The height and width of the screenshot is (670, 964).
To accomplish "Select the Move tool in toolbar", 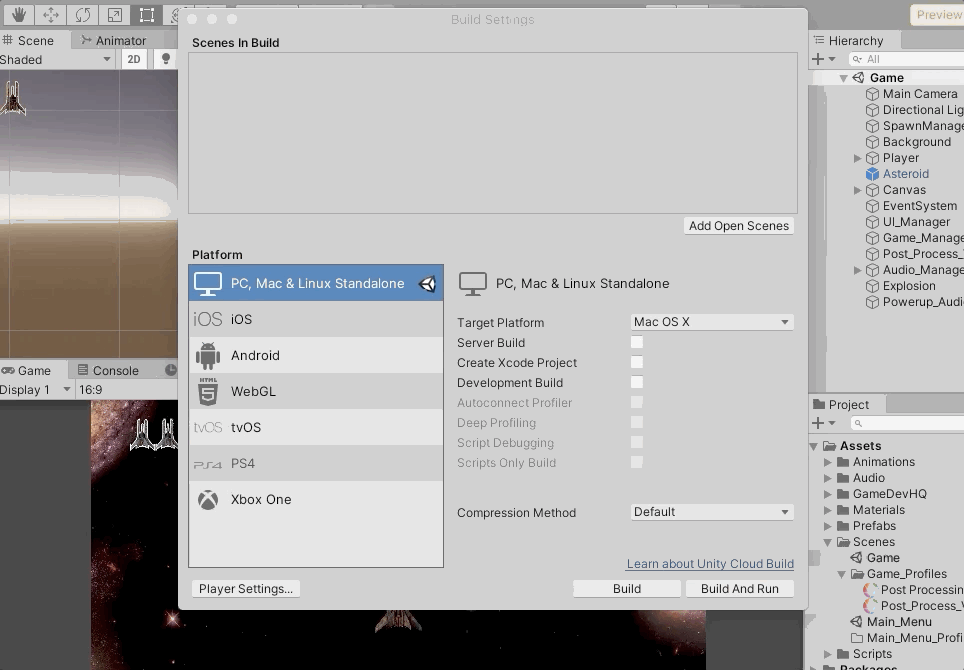I will point(50,14).
